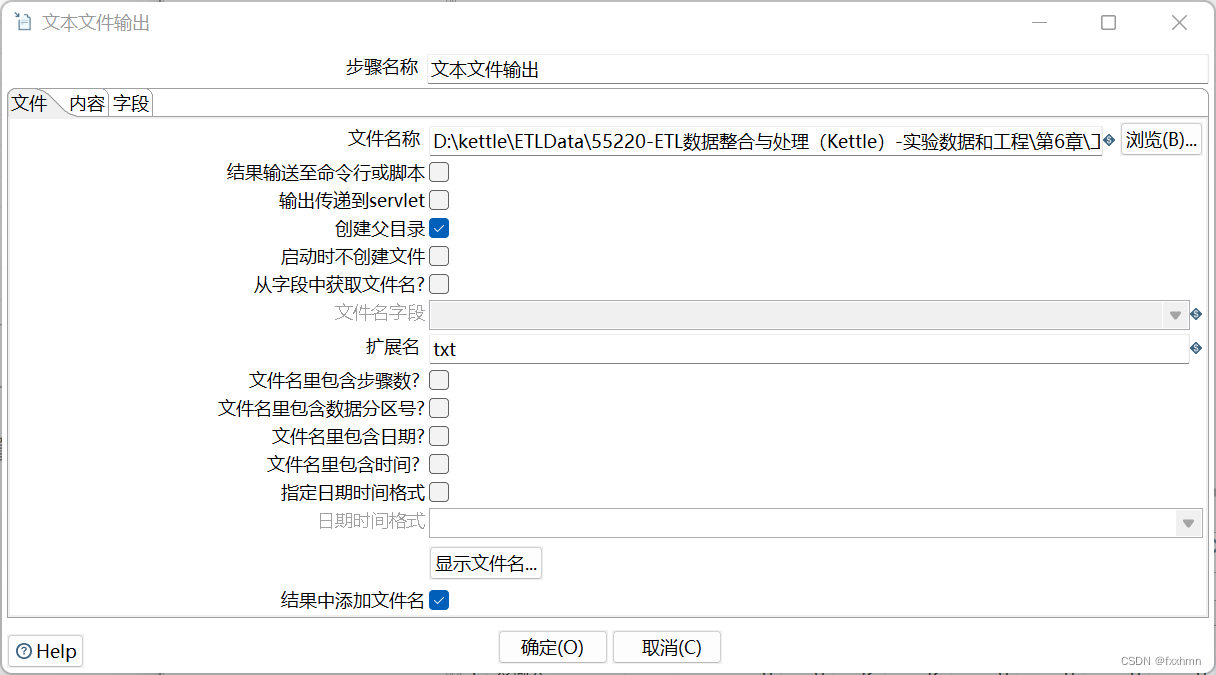
Task: Switch to the 字段 tab
Action: (130, 102)
